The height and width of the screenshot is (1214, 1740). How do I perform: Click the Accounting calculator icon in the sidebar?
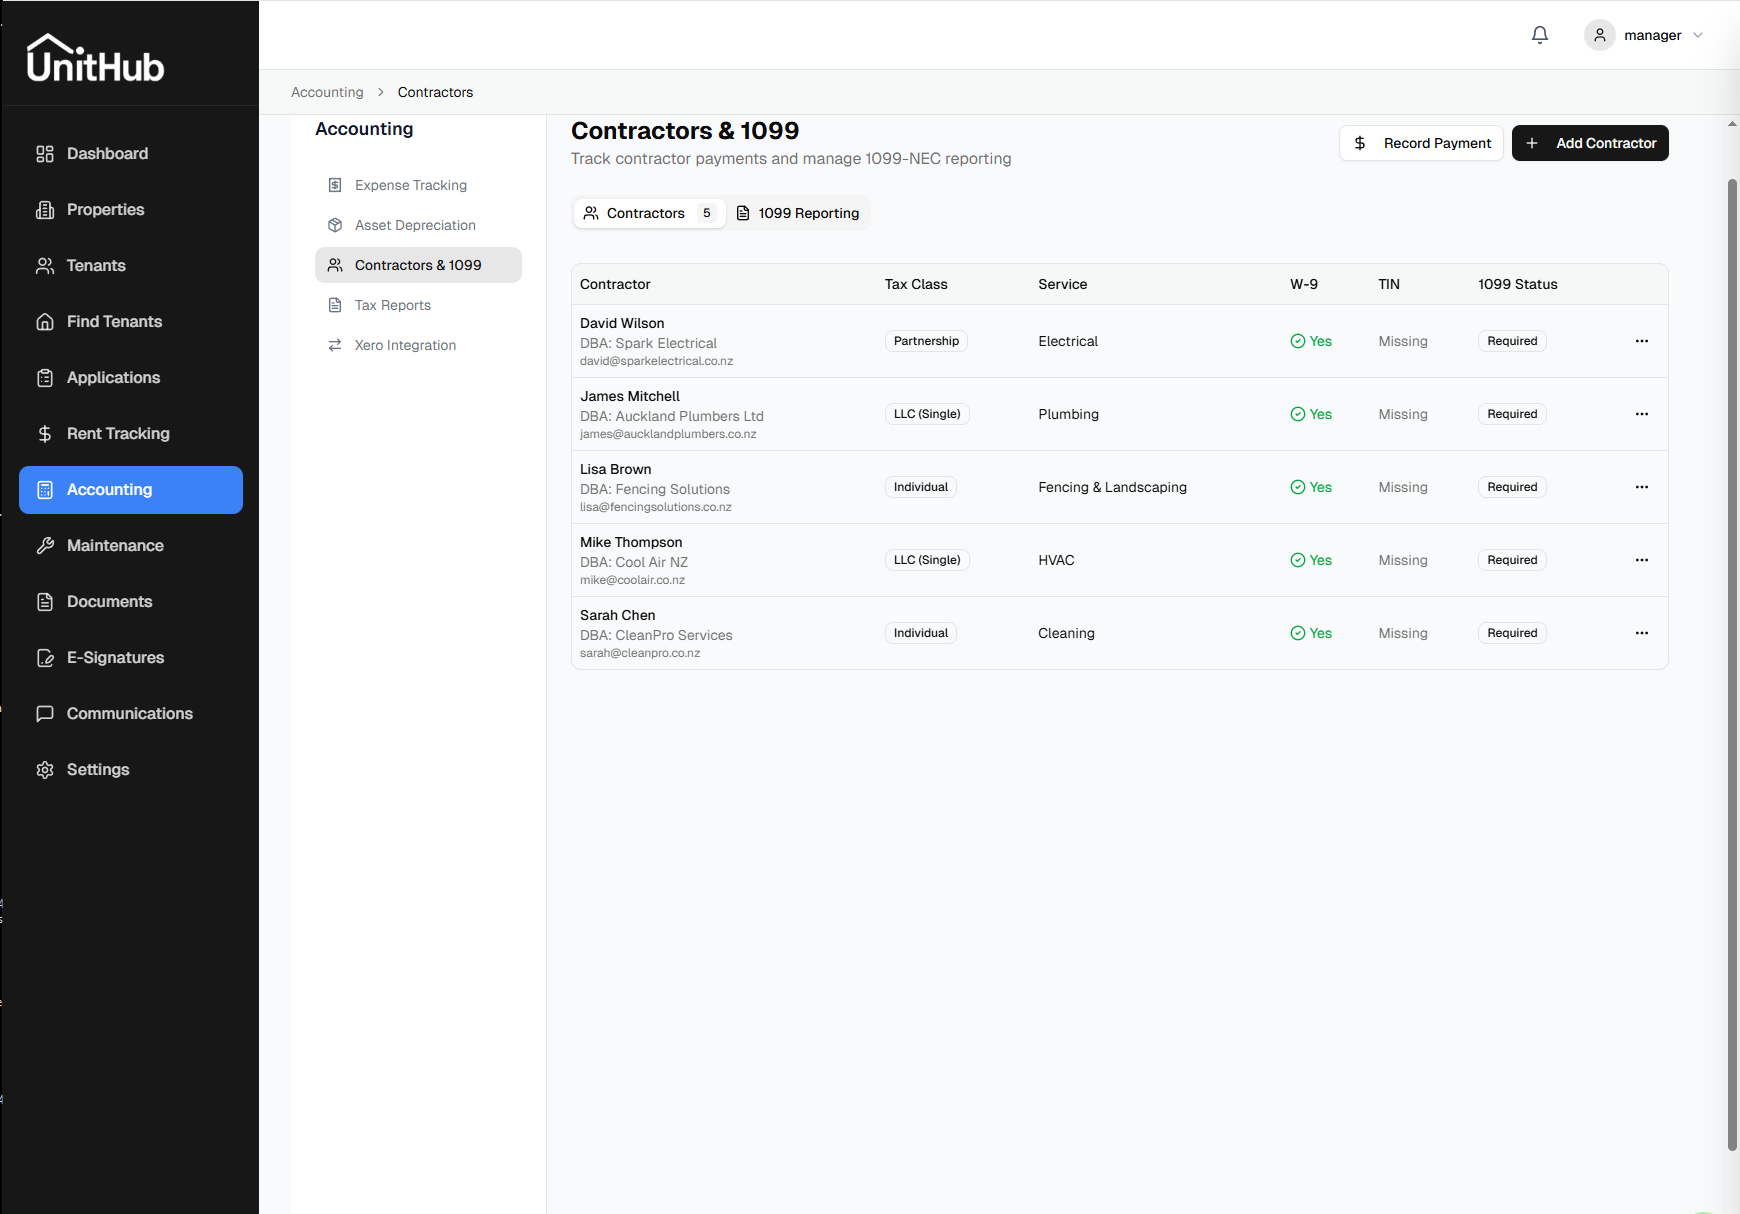pyautogui.click(x=45, y=490)
